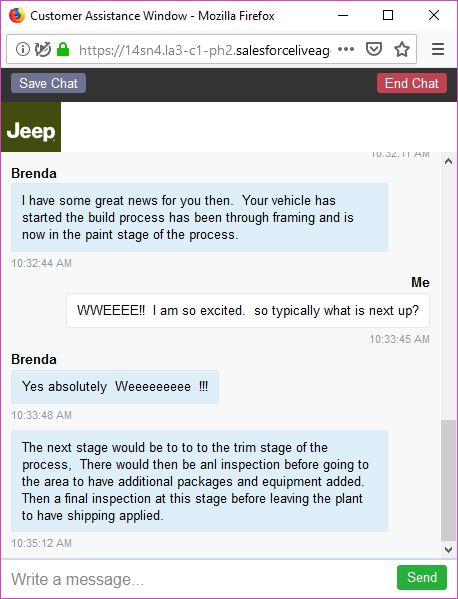Viewport: 458px width, 599px height.
Task: Maximize the Customer Assistance window
Action: click(x=388, y=16)
